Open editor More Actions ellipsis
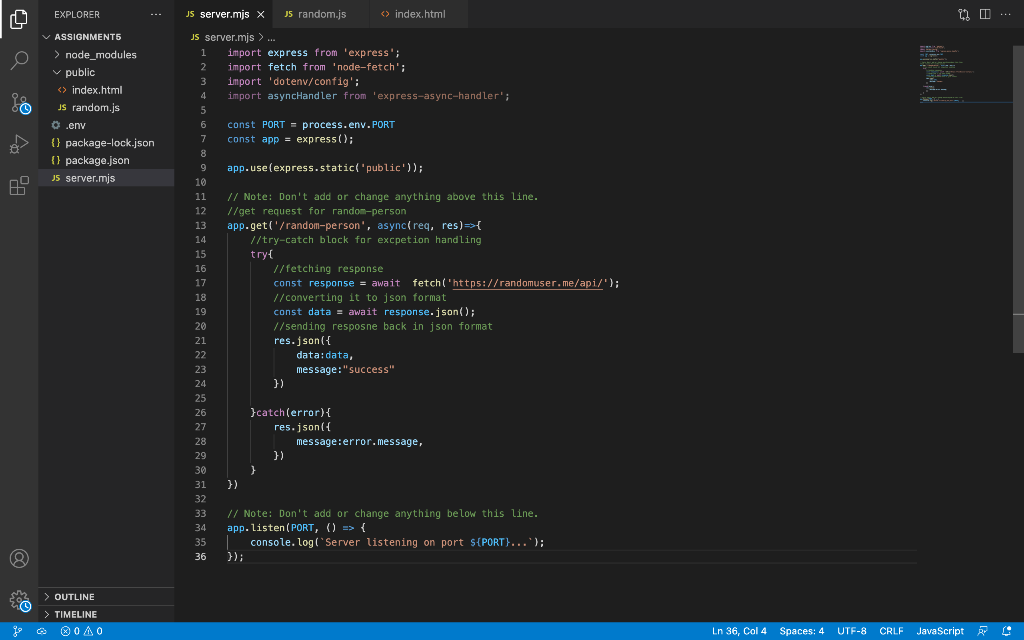 coord(1006,14)
